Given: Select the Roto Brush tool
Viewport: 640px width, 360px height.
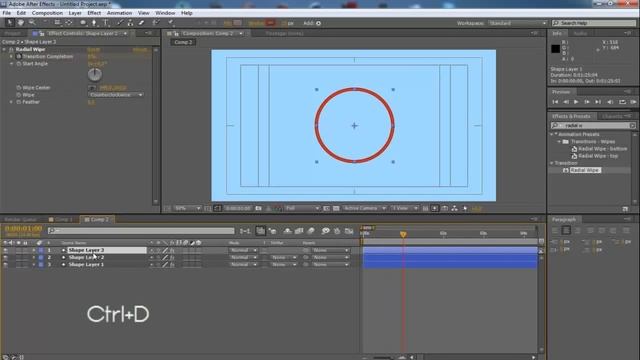Looking at the screenshot, I should coord(156,23).
